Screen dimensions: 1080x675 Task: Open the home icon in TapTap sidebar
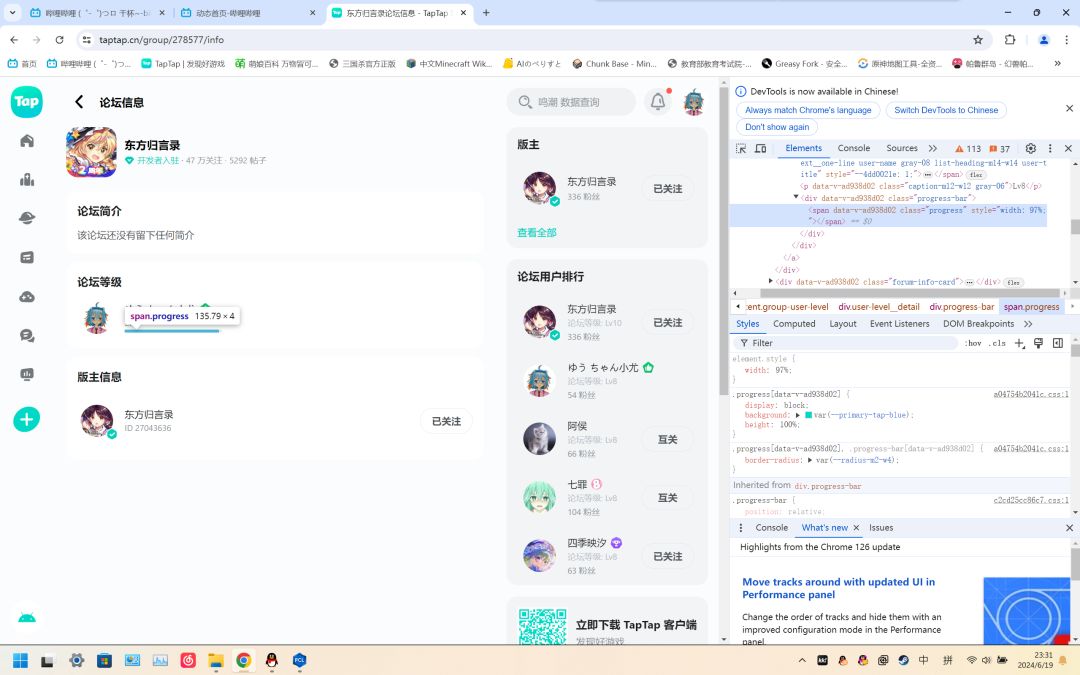(27, 141)
